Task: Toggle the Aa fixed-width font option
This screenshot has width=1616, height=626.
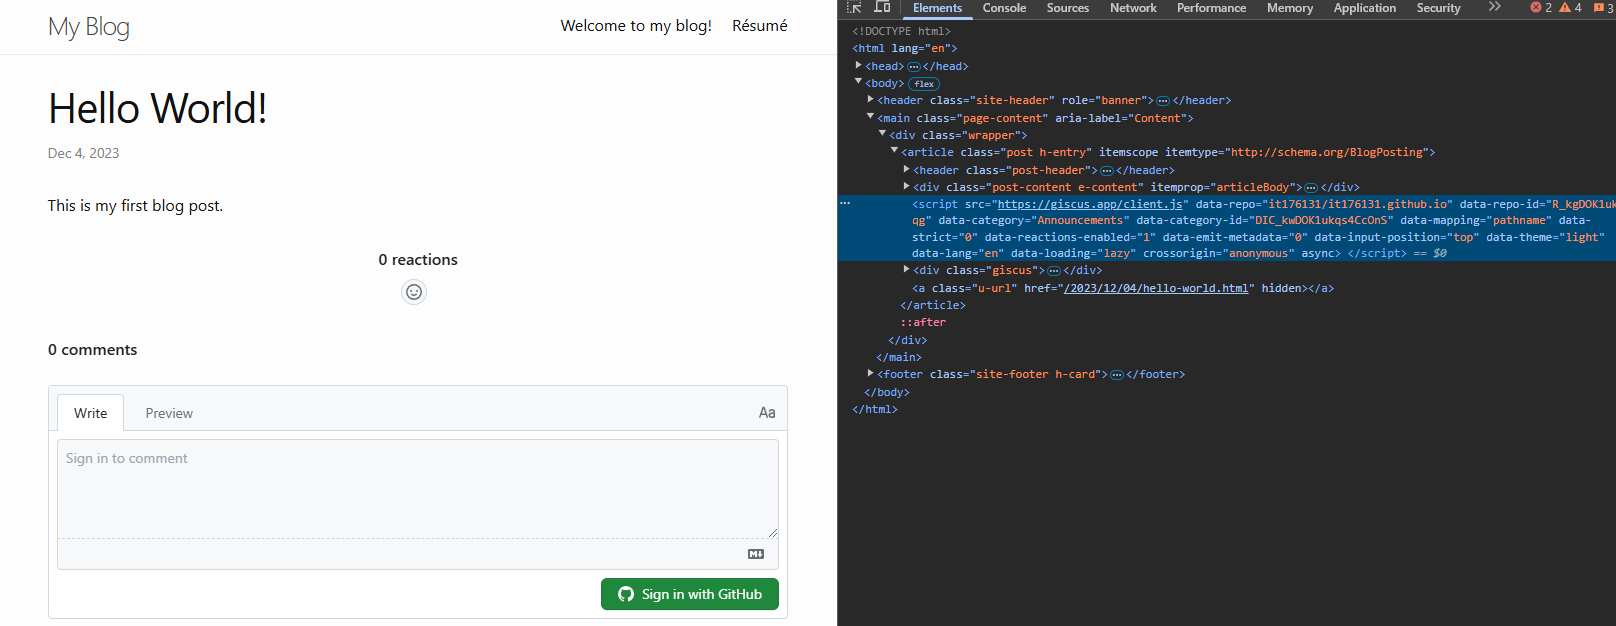Action: pos(767,412)
